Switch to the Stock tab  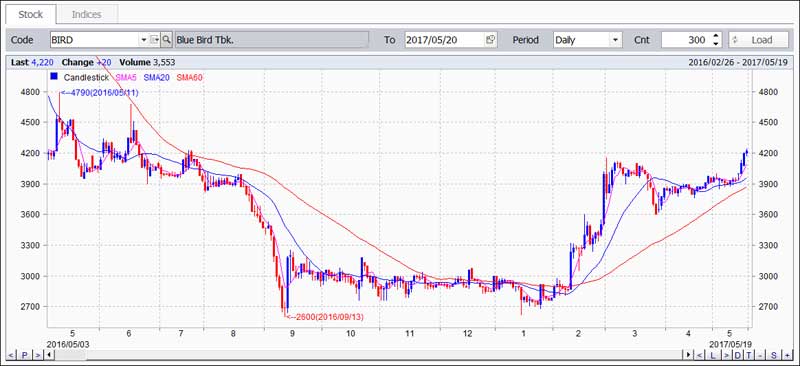pyautogui.click(x=31, y=14)
